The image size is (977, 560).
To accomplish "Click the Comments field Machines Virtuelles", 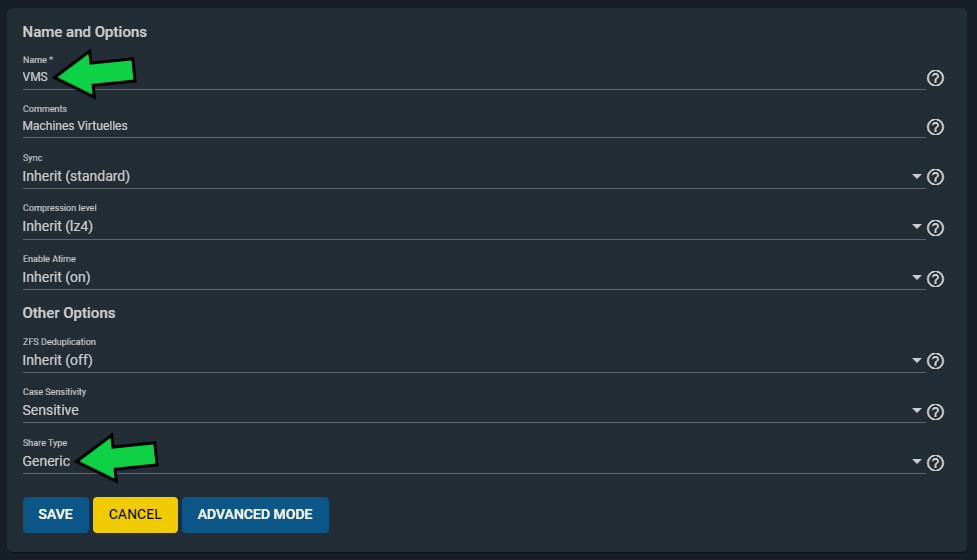I will click(x=474, y=126).
